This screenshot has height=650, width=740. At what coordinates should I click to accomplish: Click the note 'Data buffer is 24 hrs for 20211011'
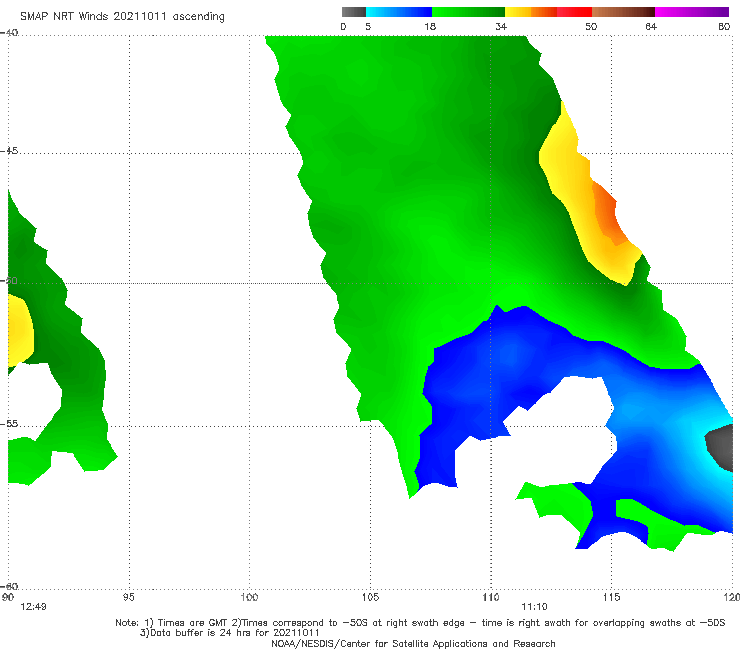pyautogui.click(x=229, y=633)
